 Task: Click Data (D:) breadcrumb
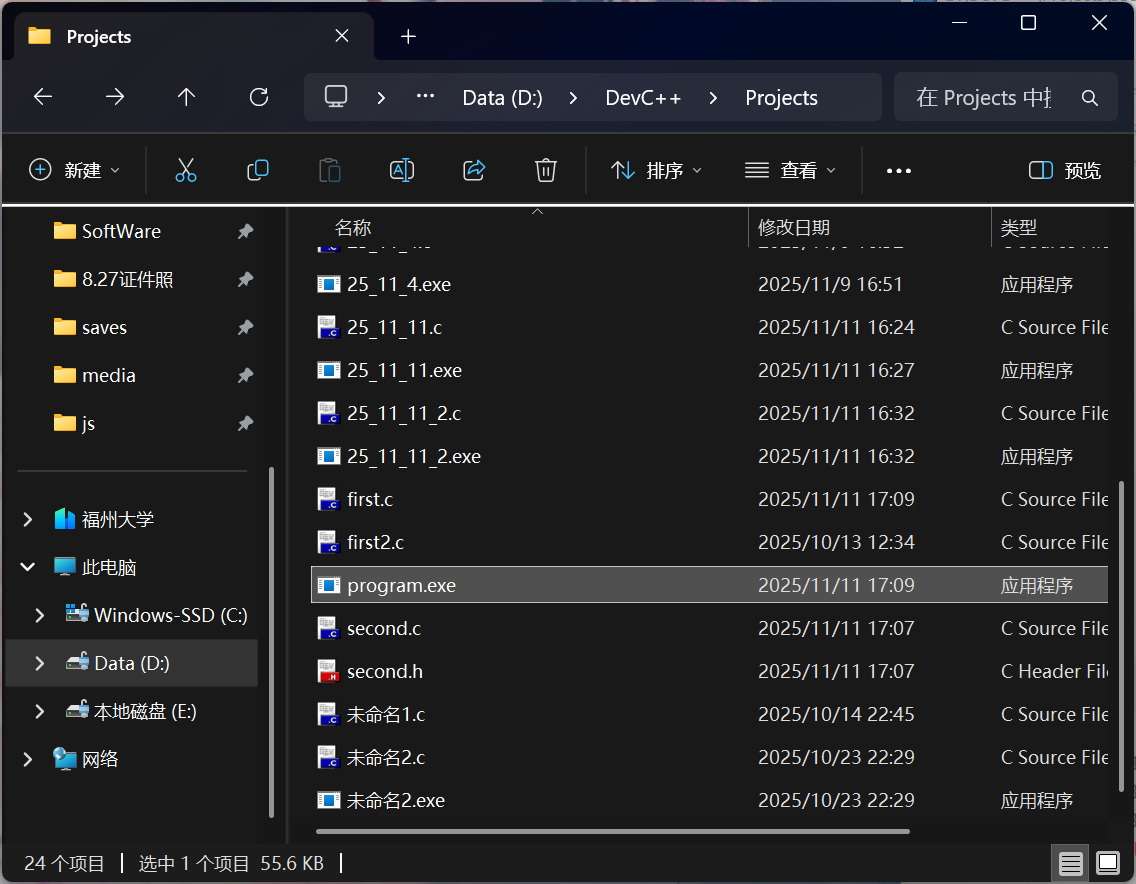tap(503, 98)
